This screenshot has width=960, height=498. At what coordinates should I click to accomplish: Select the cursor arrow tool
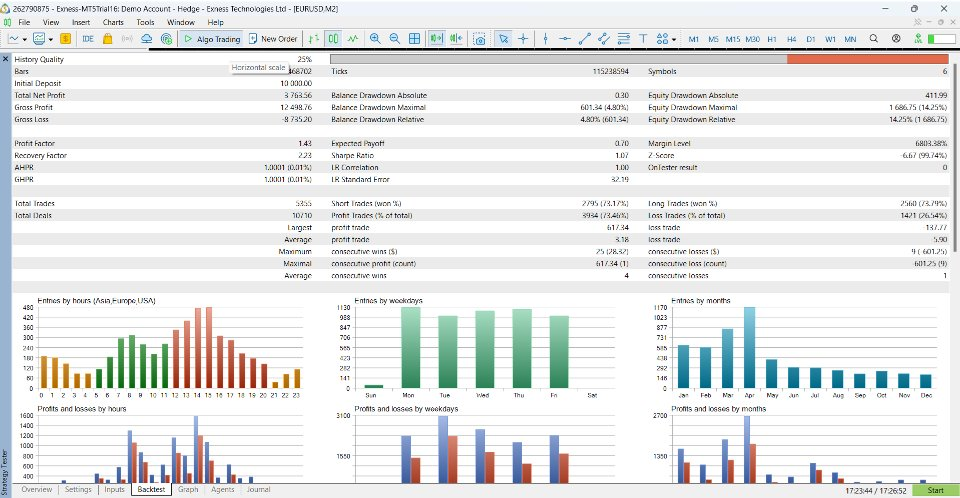pyautogui.click(x=503, y=39)
